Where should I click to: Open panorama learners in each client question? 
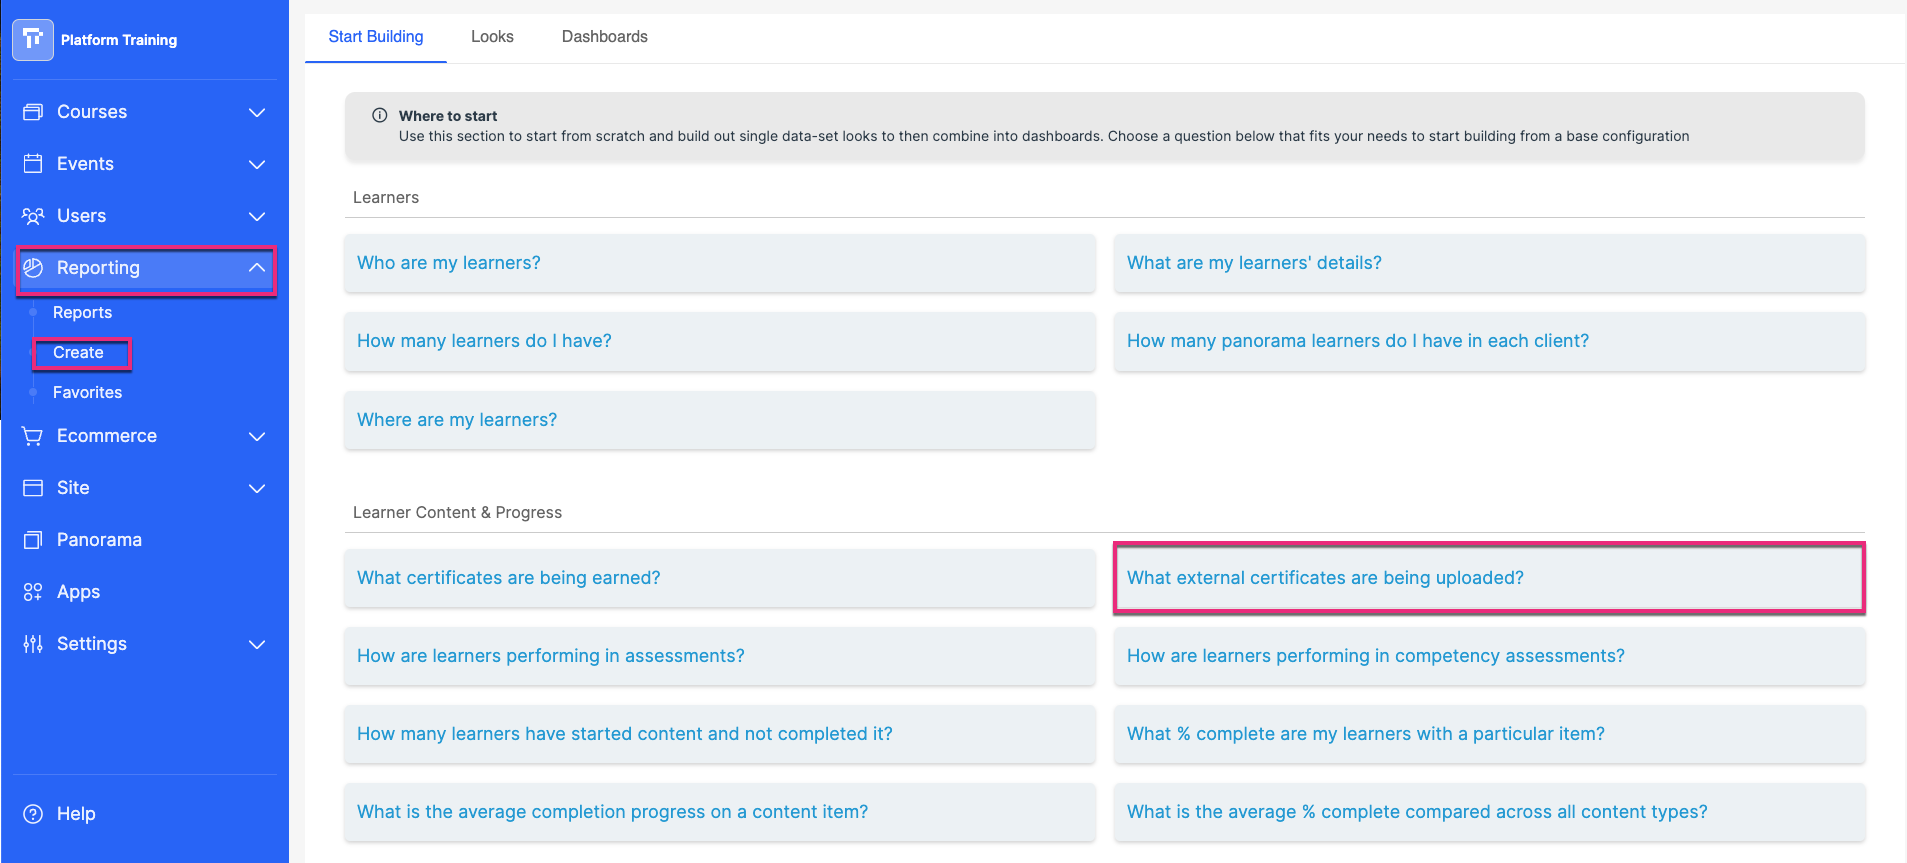[x=1490, y=341]
